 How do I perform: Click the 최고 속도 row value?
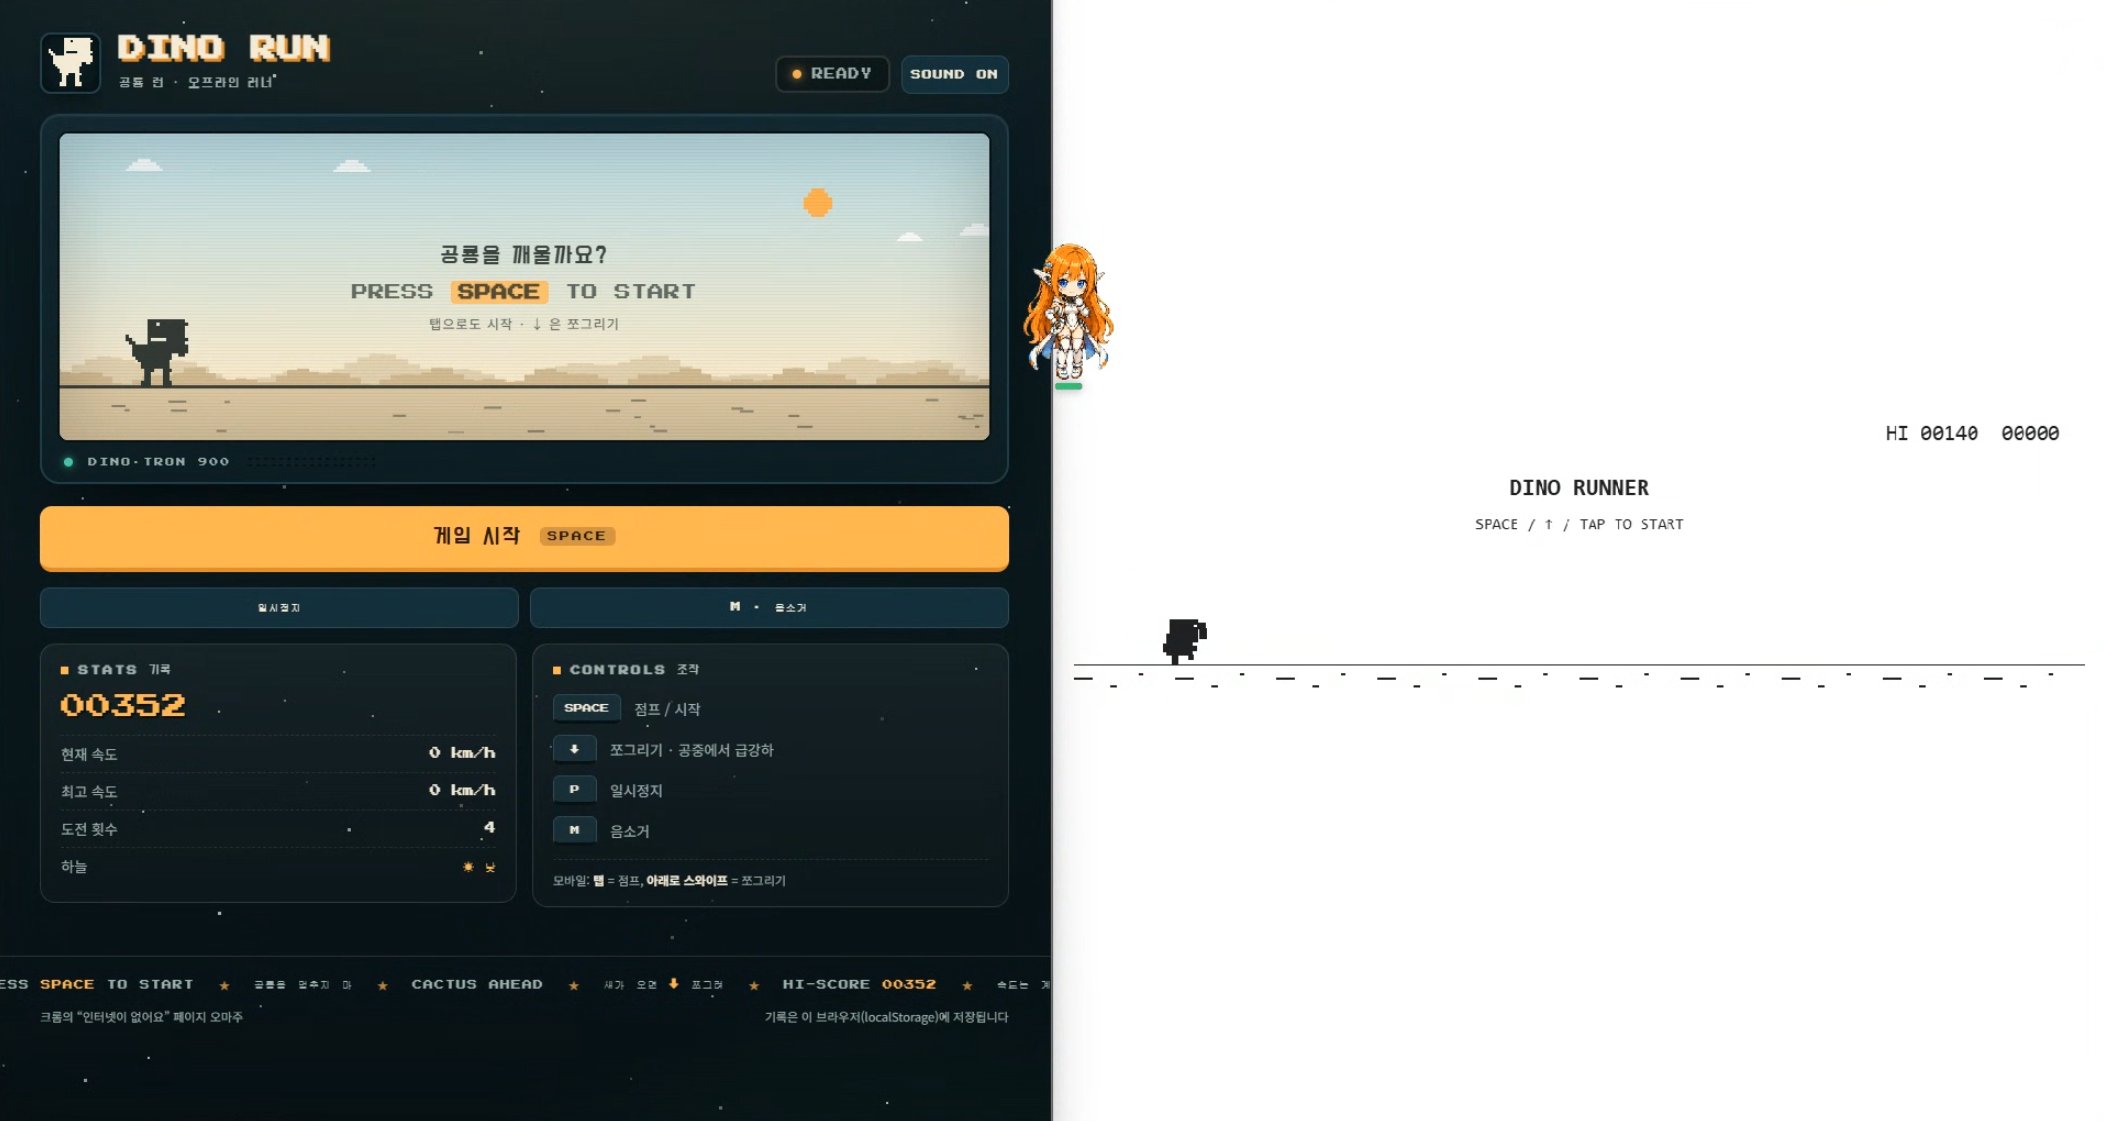click(462, 790)
